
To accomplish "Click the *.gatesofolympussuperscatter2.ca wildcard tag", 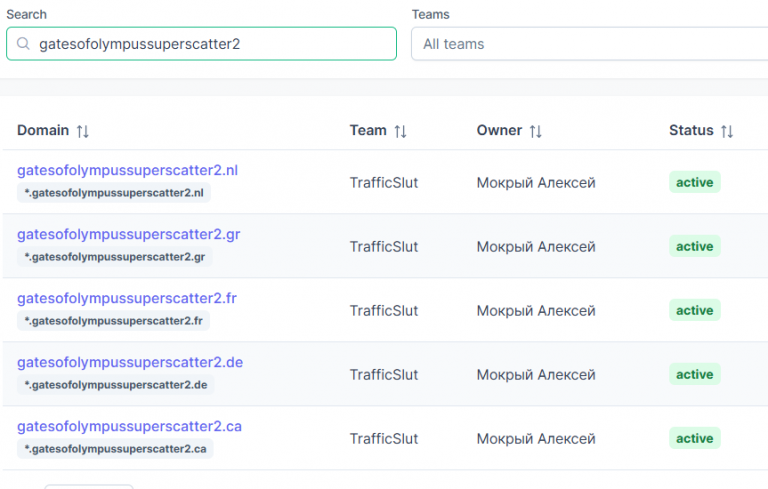I will click(x=115, y=449).
